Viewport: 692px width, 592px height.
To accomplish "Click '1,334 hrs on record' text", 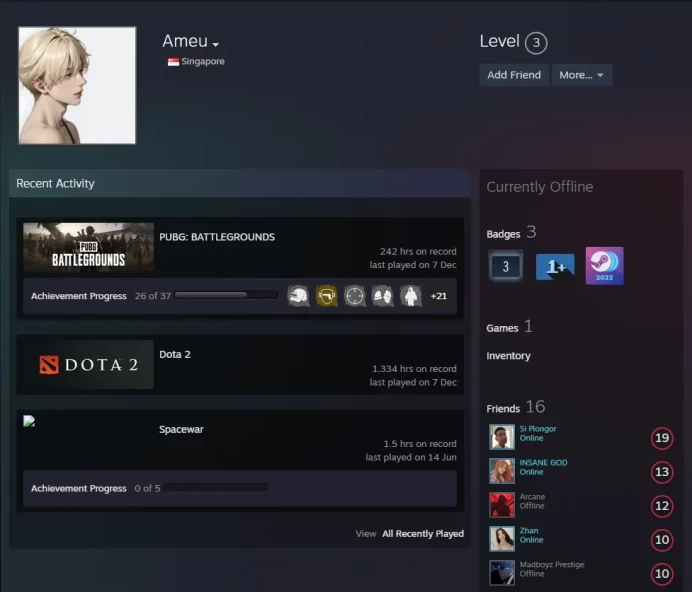I will 414,369.
